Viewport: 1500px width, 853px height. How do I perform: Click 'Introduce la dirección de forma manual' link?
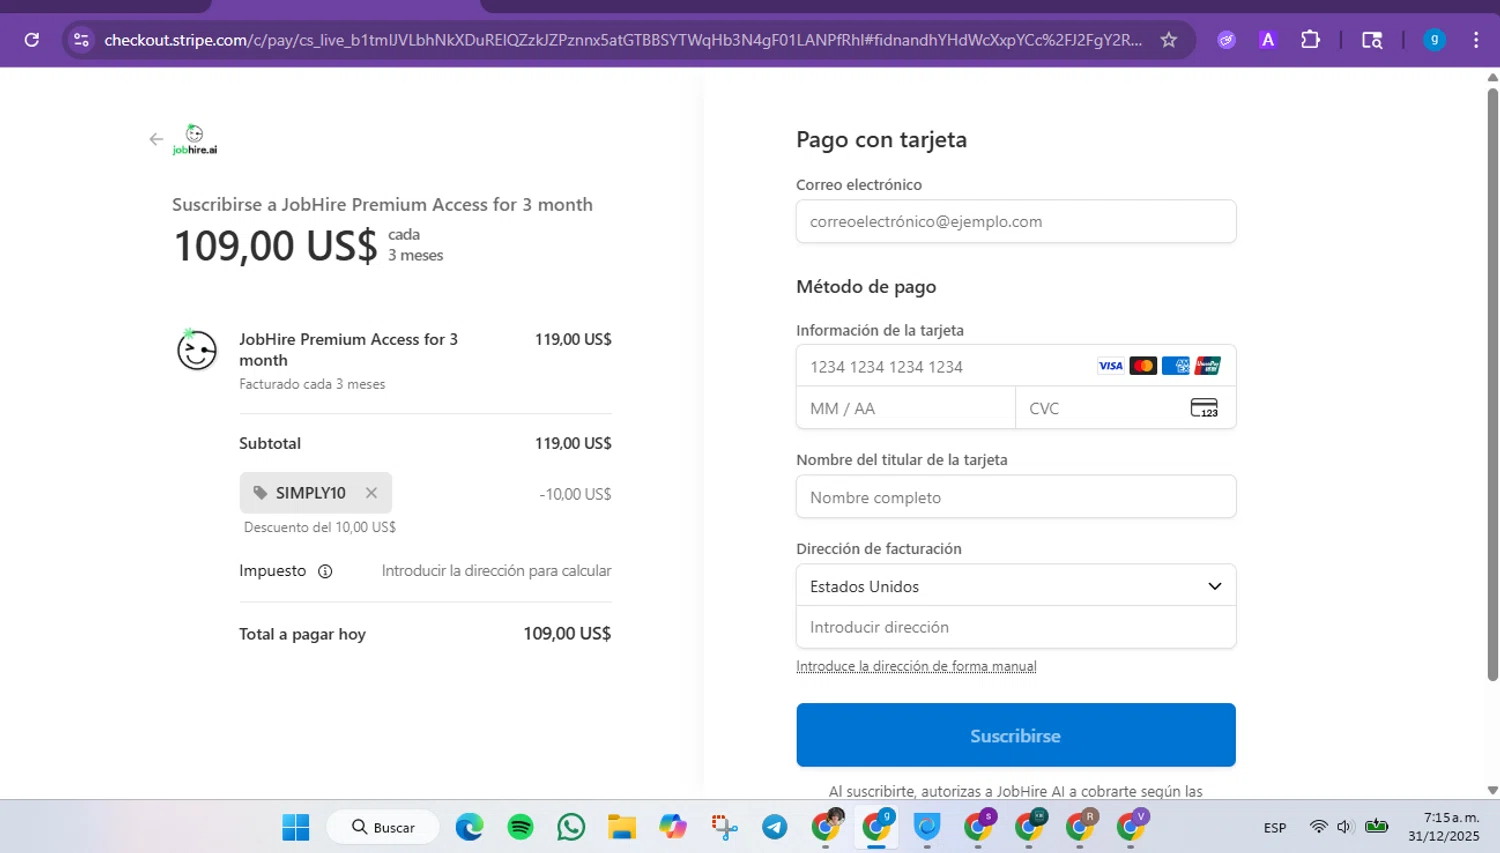click(916, 666)
